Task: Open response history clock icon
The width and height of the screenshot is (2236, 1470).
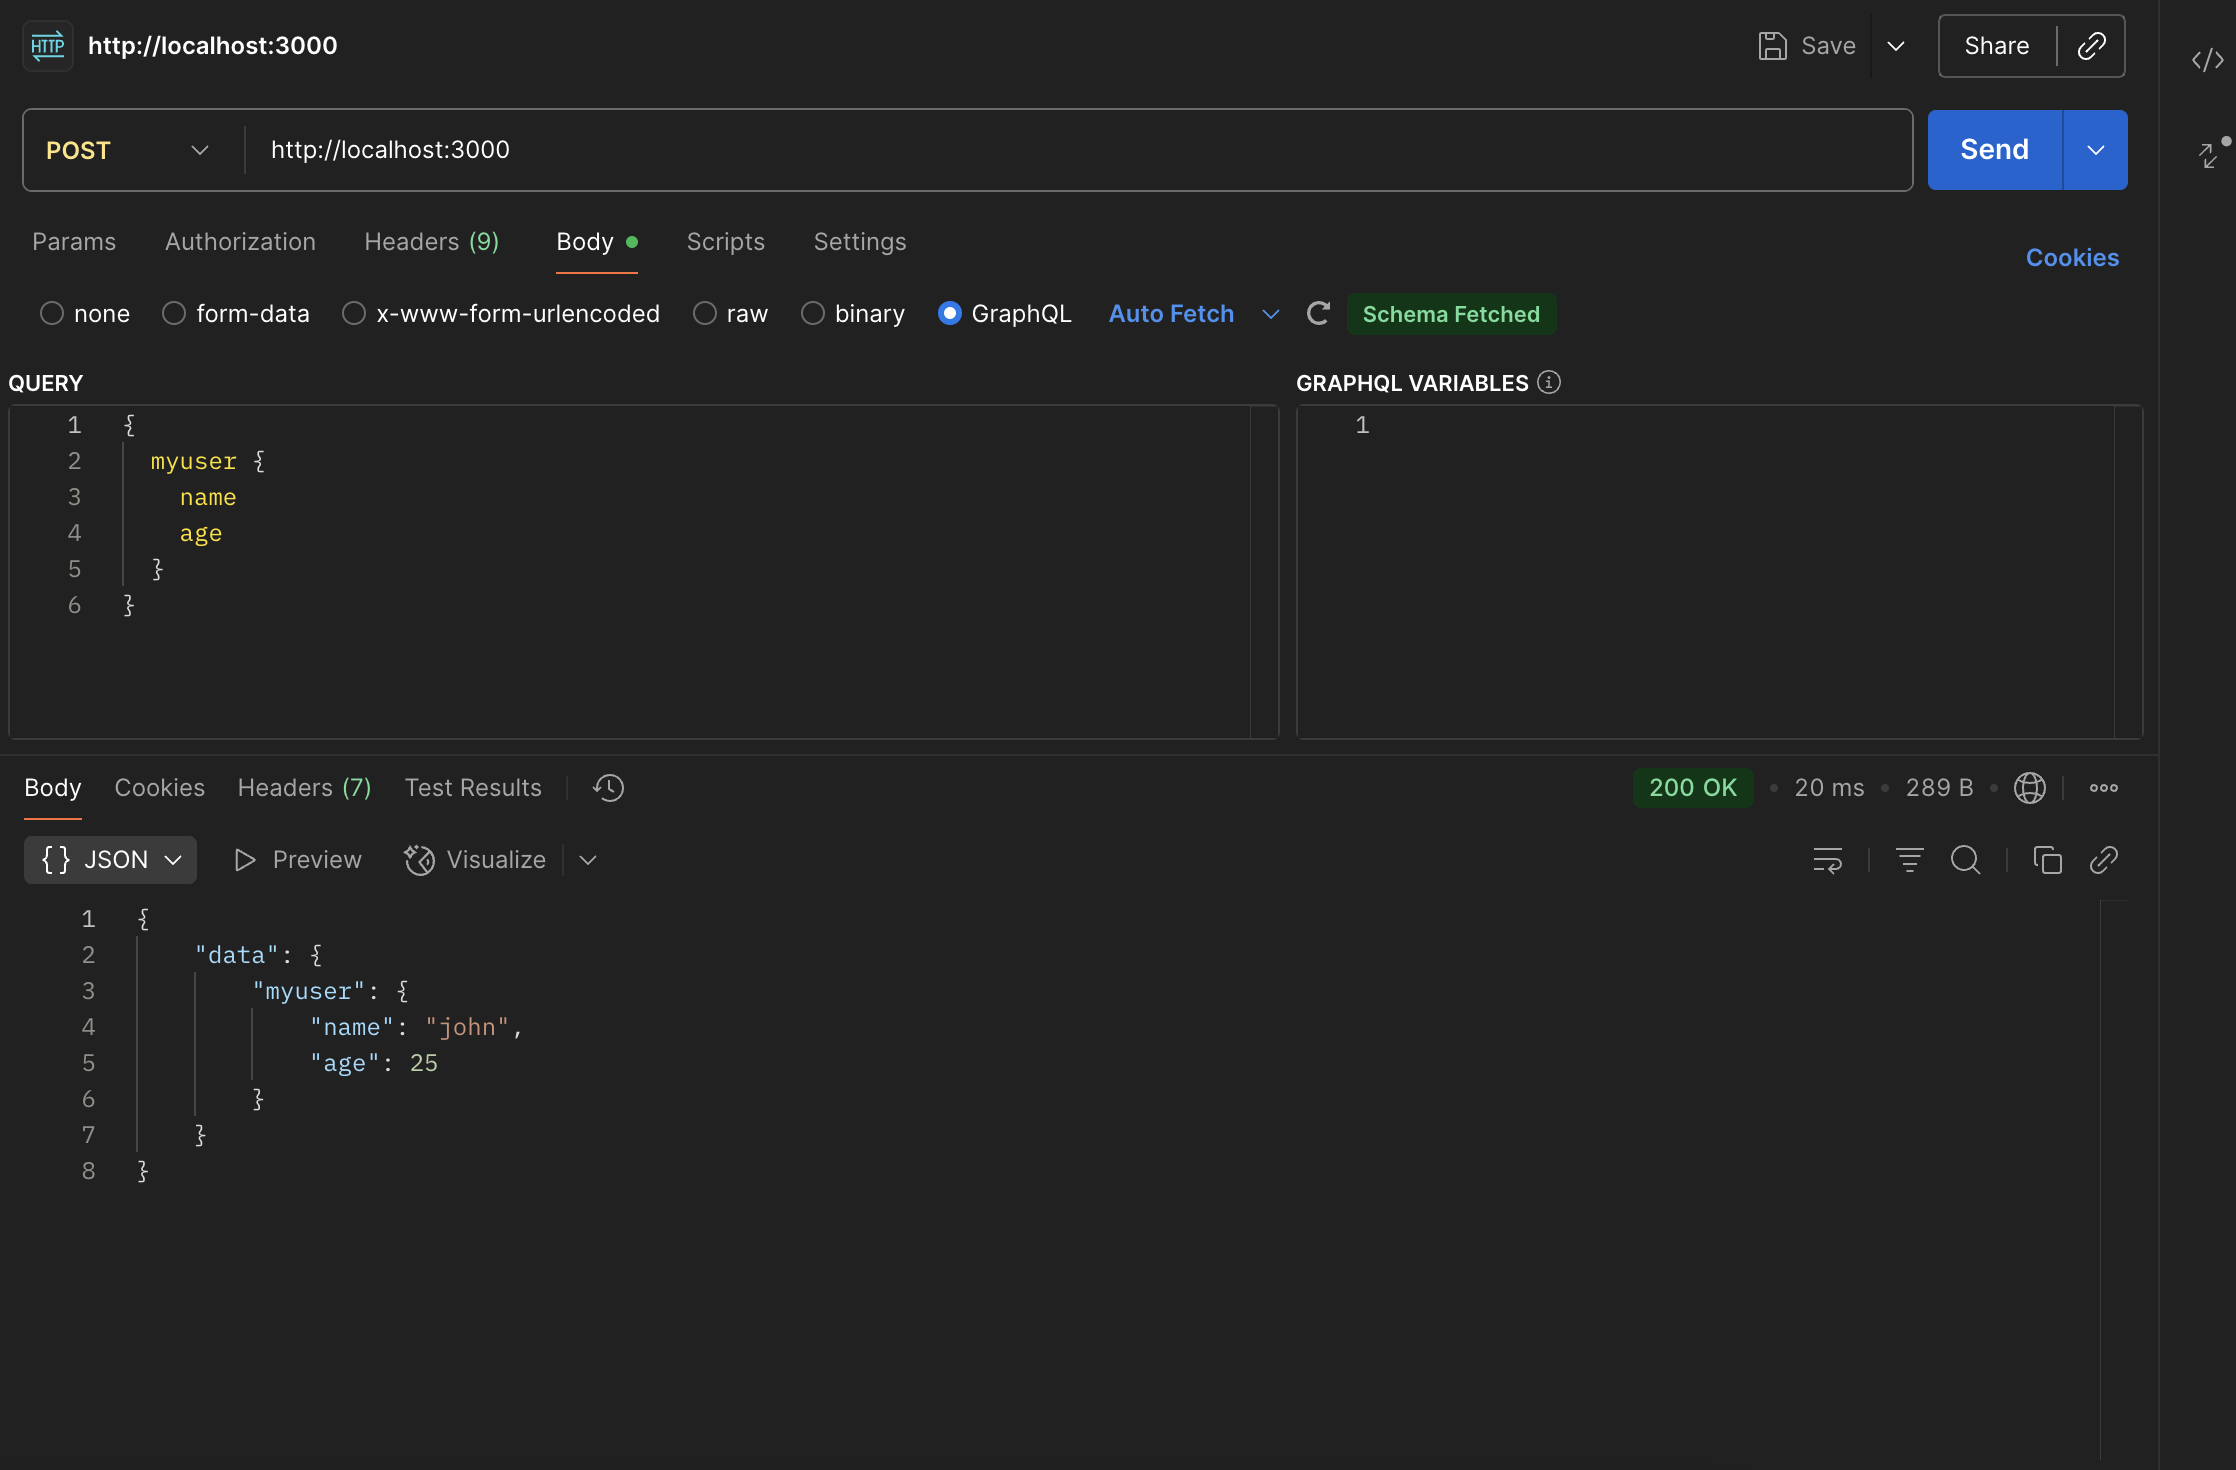Action: click(x=608, y=788)
